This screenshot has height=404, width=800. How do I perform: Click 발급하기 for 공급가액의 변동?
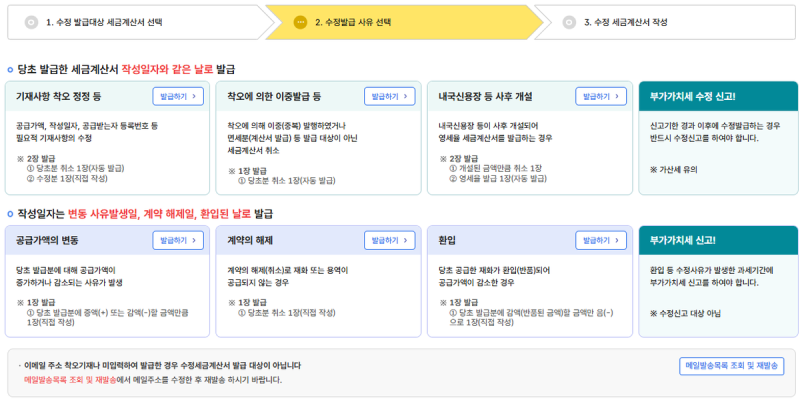tap(178, 240)
